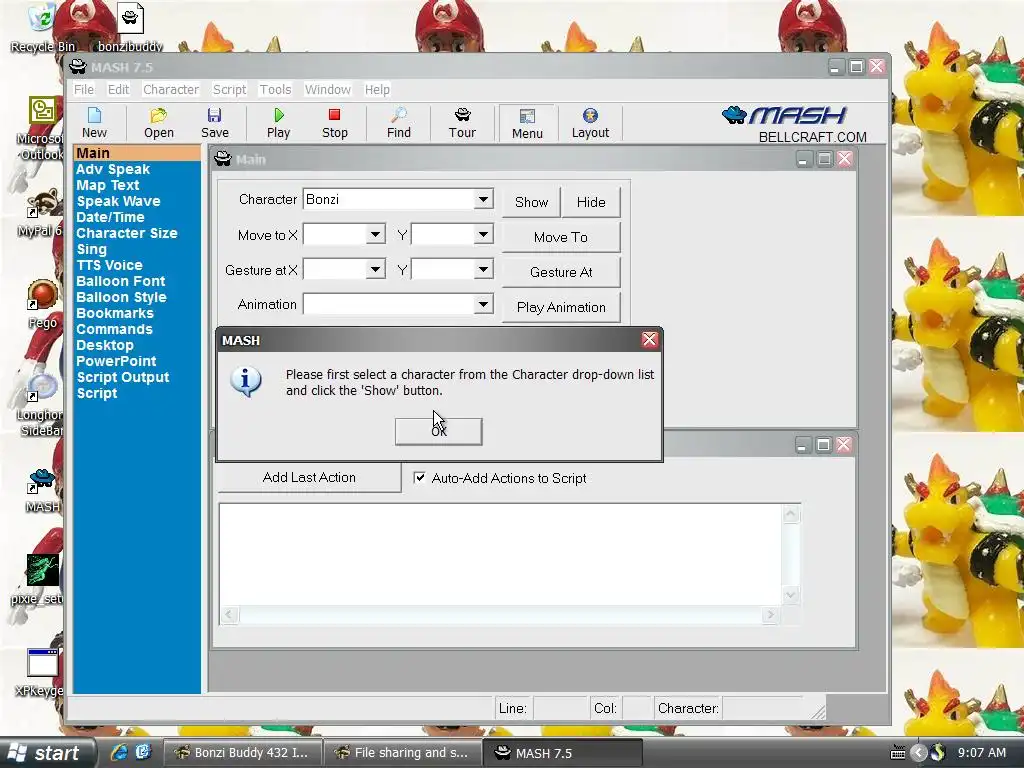Open the on-screen keyboard tray icon
Image resolution: width=1024 pixels, height=768 pixels.
coord(898,753)
